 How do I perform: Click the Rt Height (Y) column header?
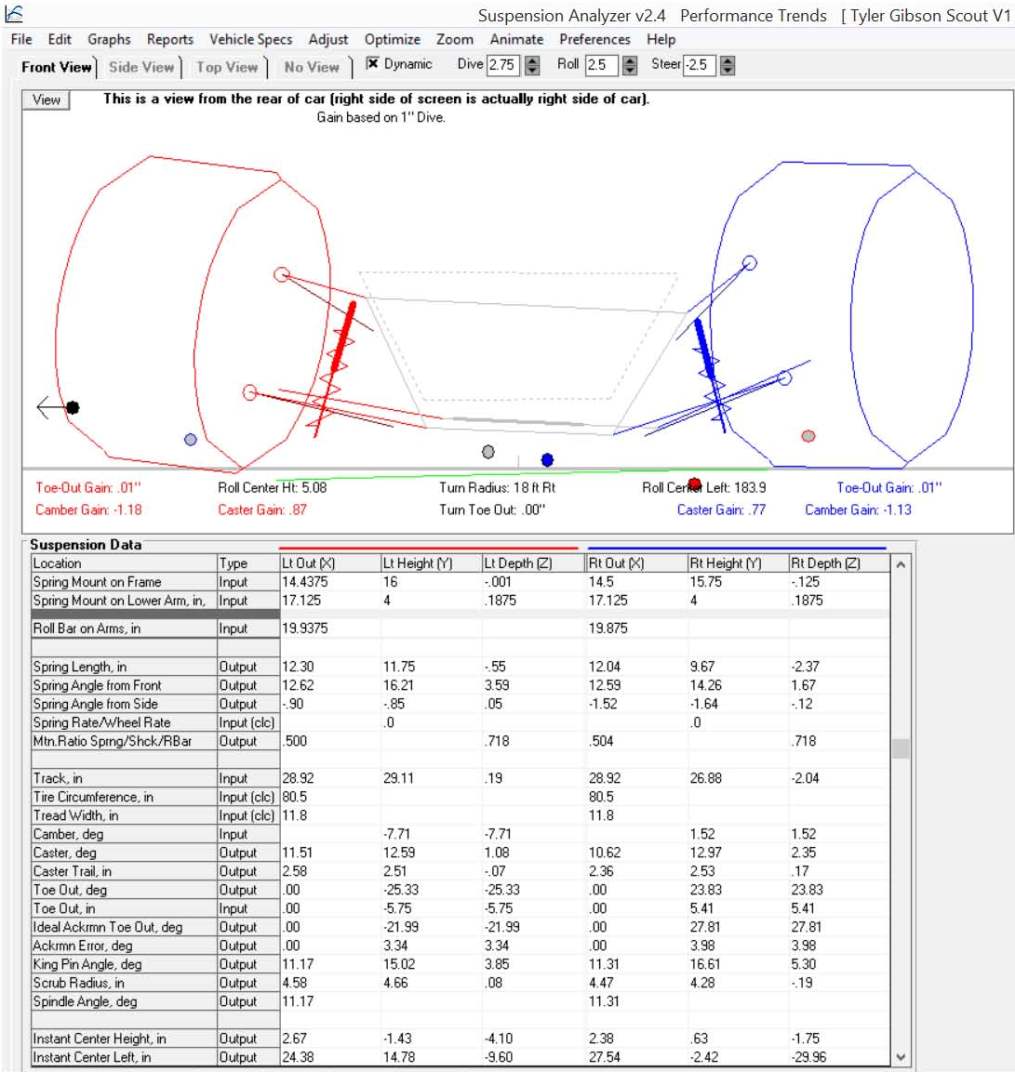(738, 563)
